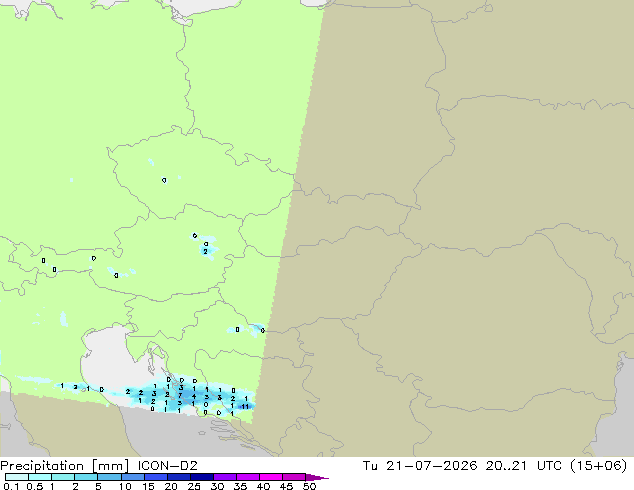
Task: Click the '20' legend scale label
Action: click(171, 486)
